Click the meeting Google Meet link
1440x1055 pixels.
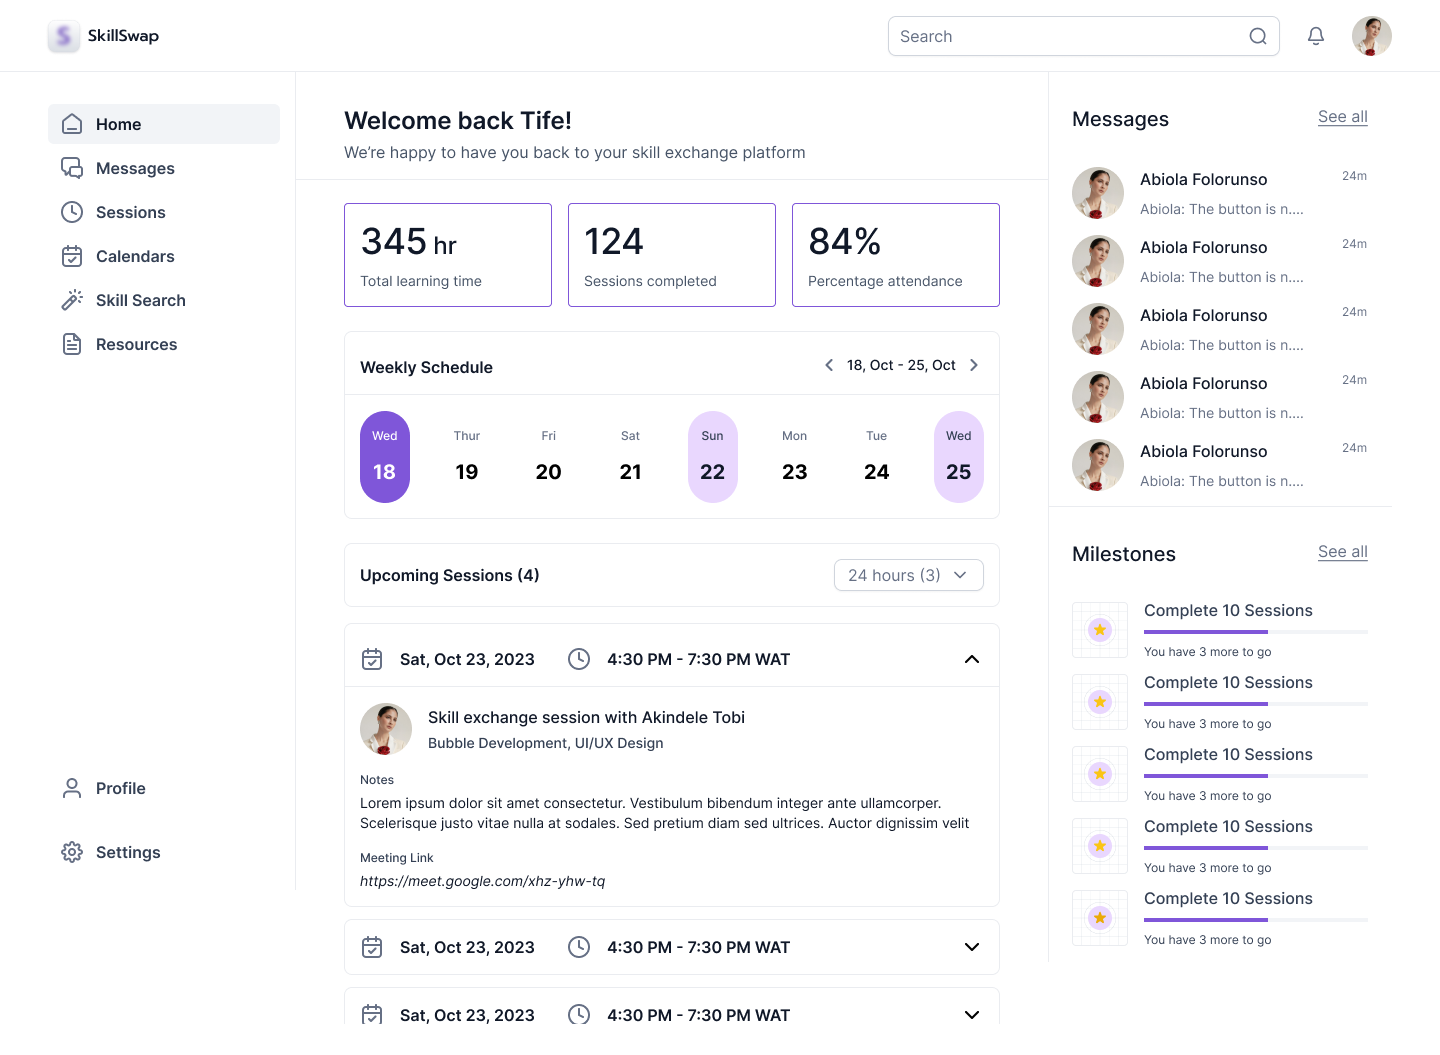click(x=483, y=881)
